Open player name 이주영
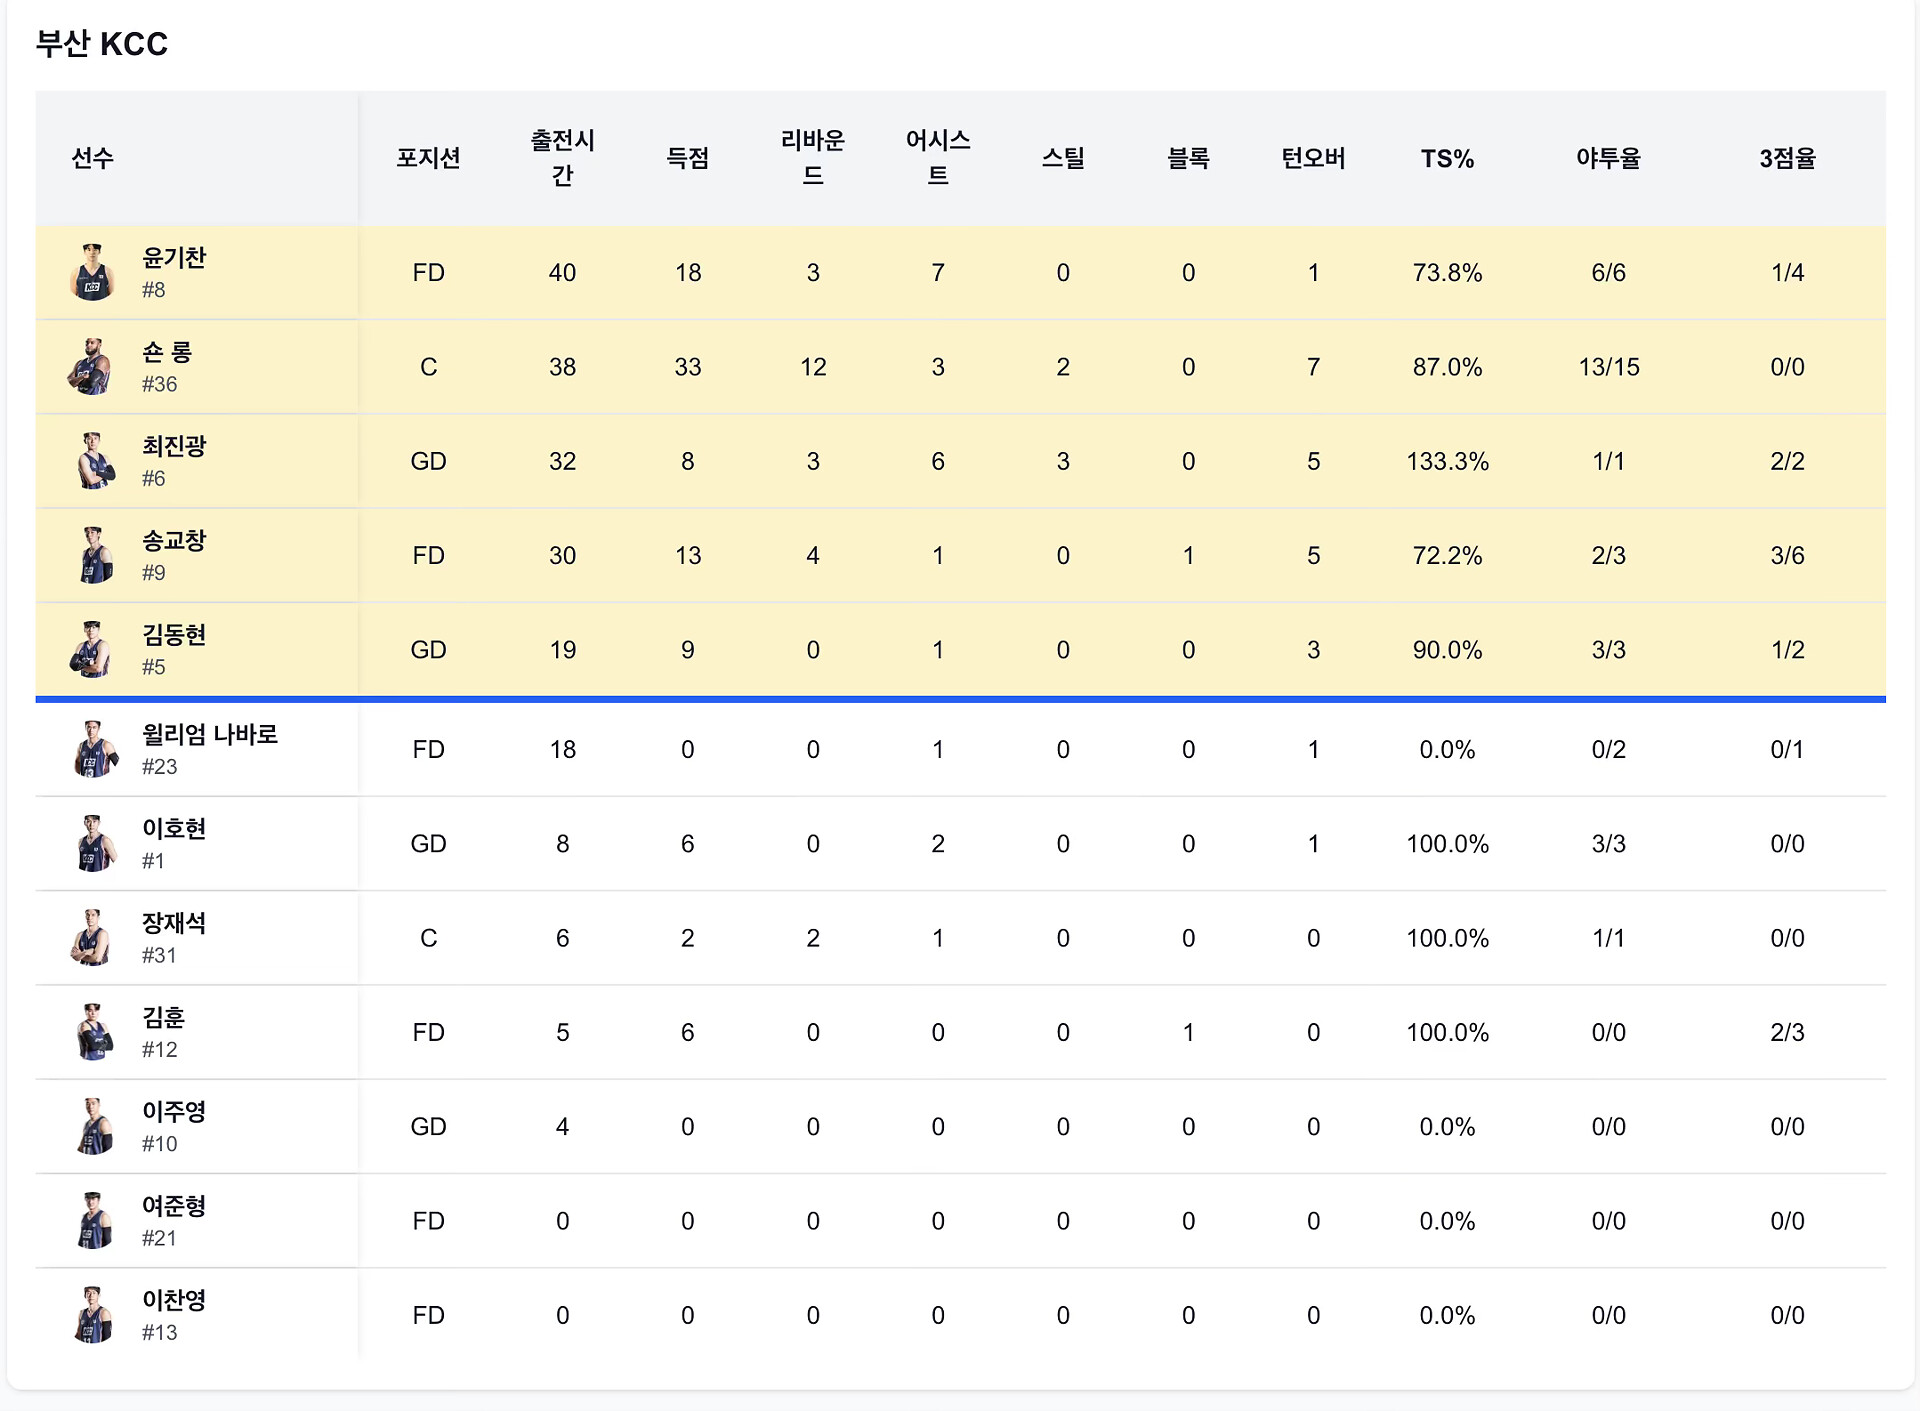 tap(174, 1111)
